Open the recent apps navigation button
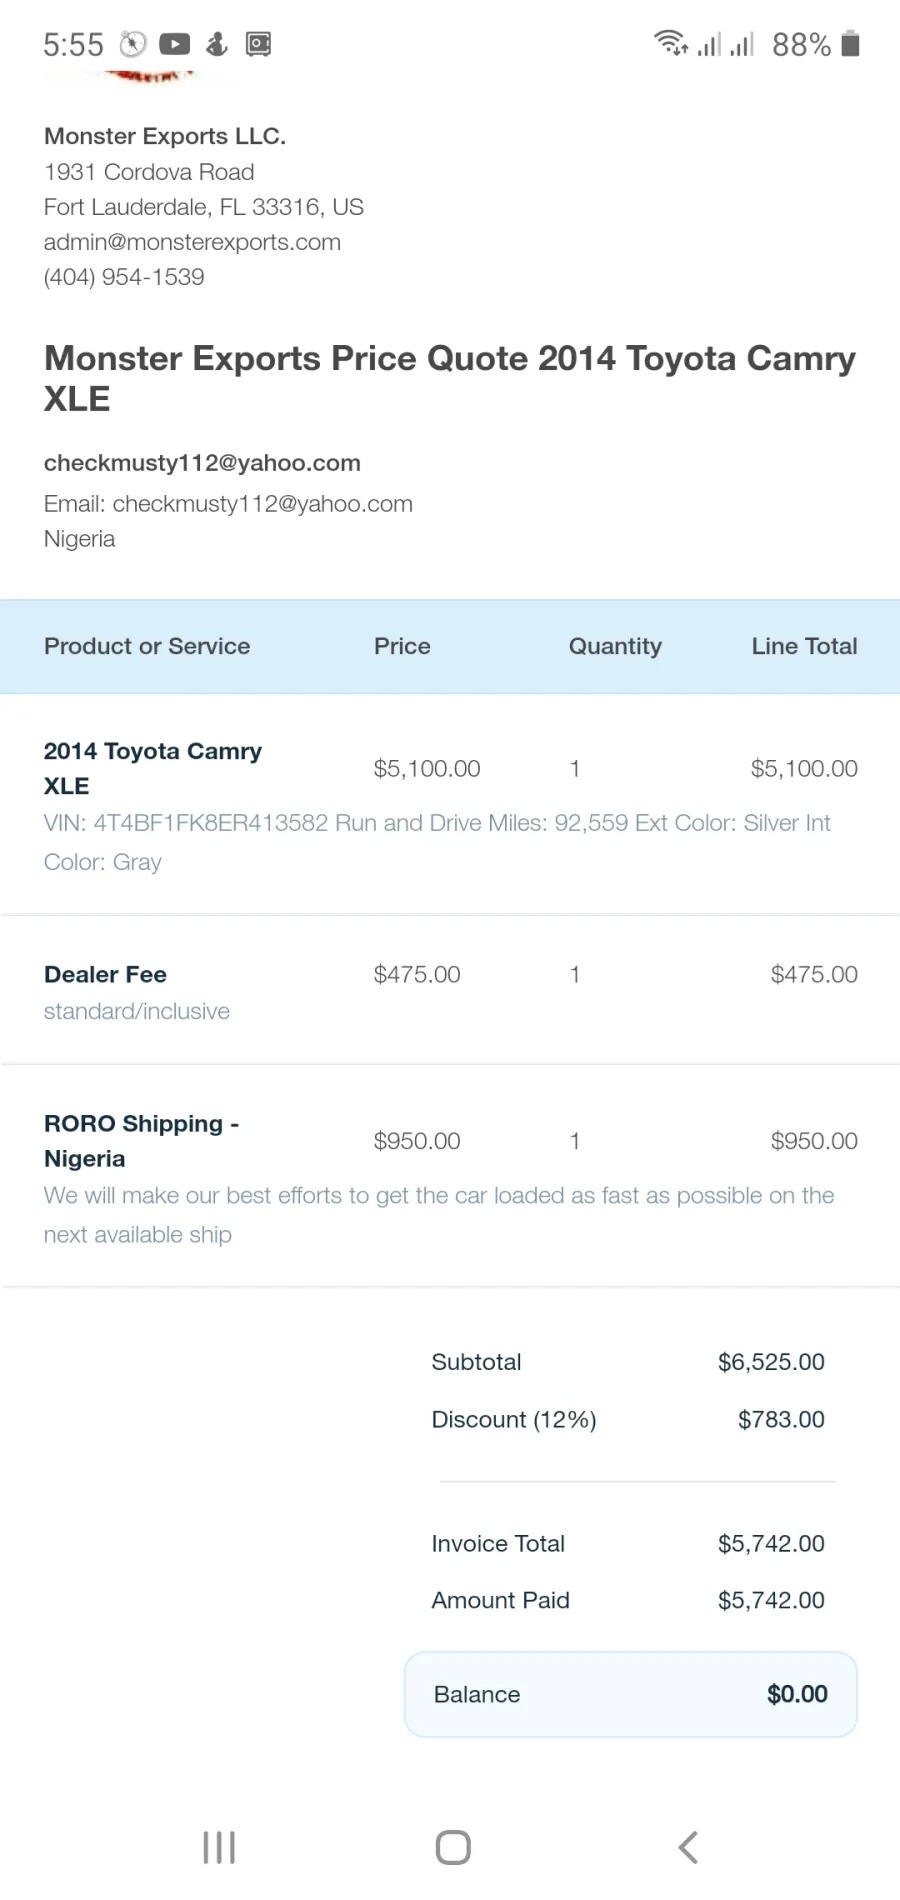The image size is (900, 1900). tap(219, 1847)
